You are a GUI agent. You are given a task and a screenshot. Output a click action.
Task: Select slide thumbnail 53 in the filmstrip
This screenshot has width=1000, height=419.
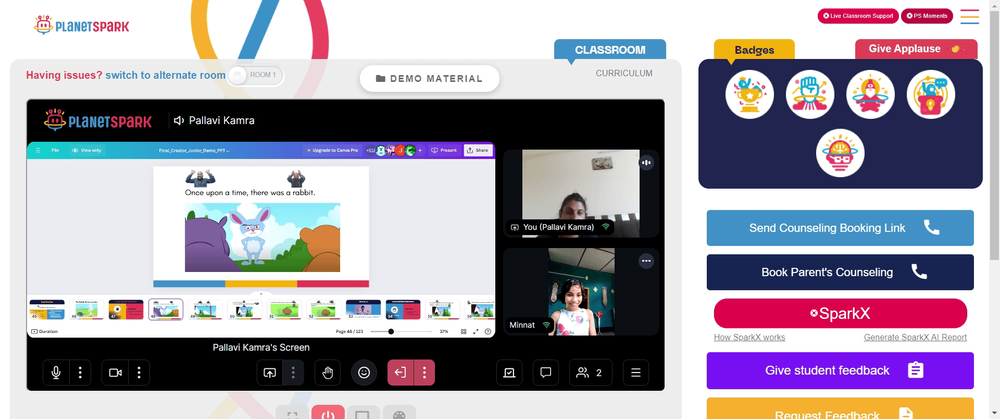(363, 310)
